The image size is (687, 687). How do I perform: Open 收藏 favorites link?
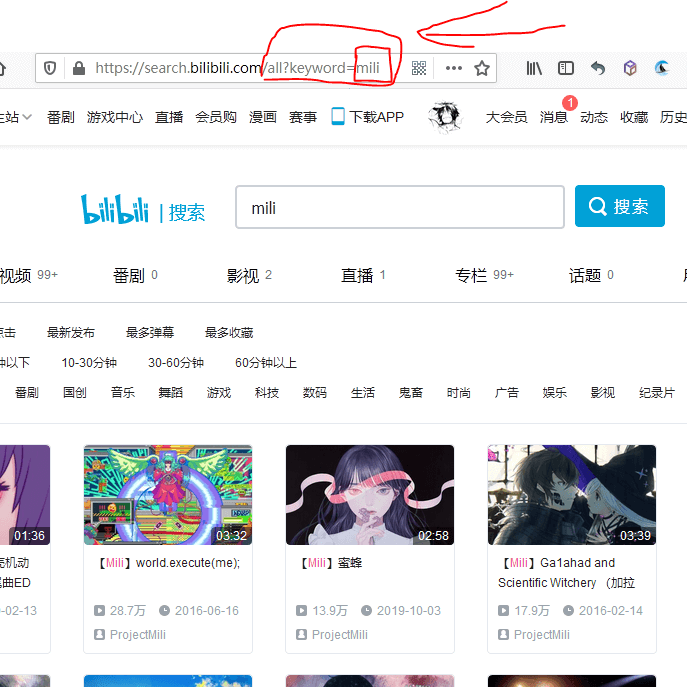634,117
